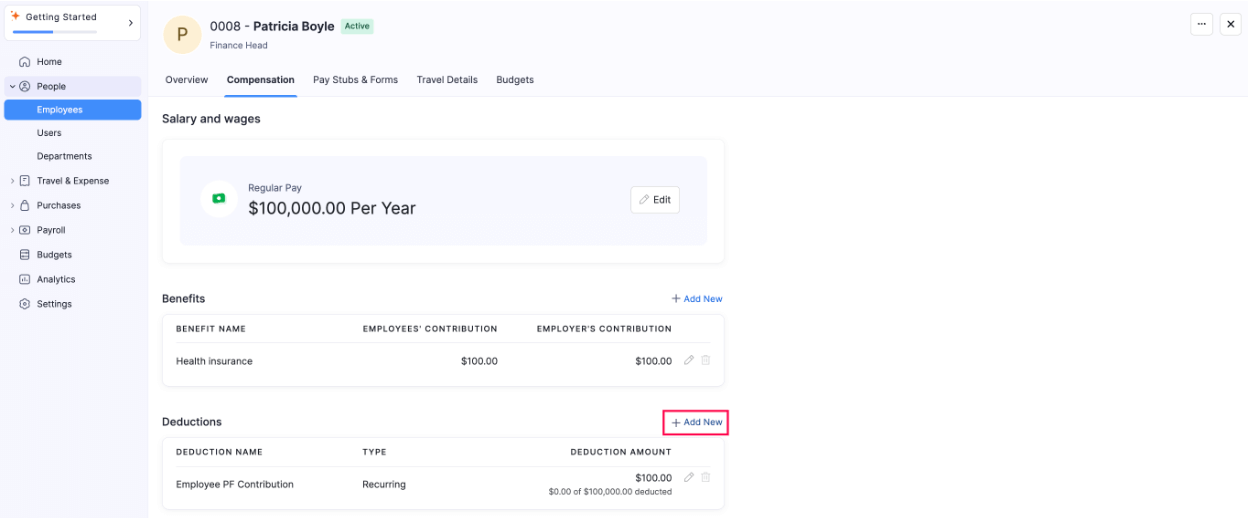Click the People icon in sidebar

(25, 86)
